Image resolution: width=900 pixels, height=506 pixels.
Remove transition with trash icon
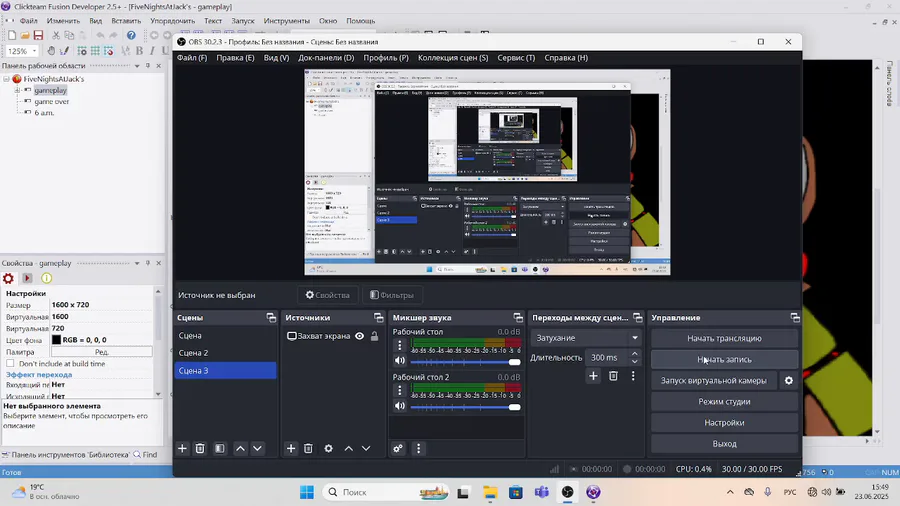(x=613, y=376)
